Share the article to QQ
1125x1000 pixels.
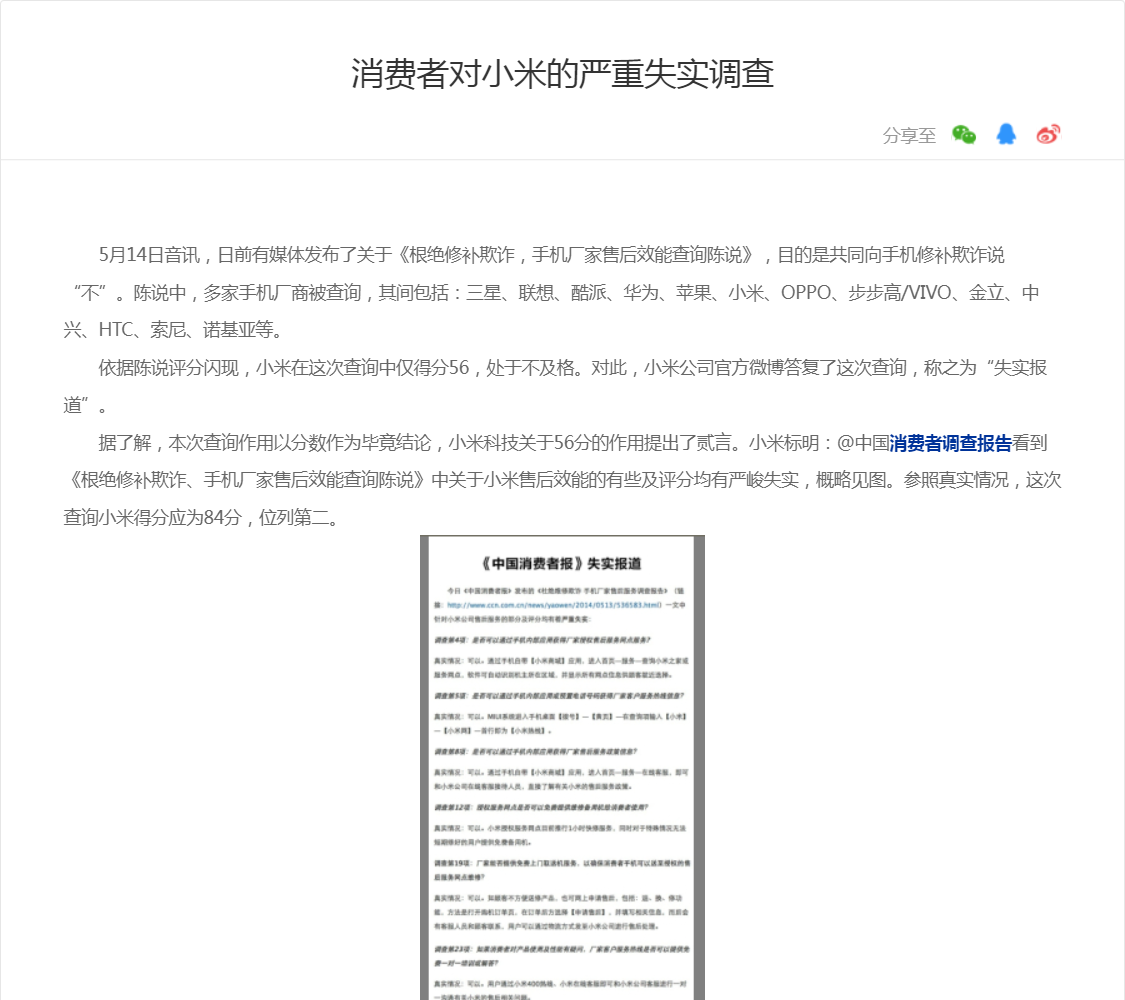pos(1006,134)
